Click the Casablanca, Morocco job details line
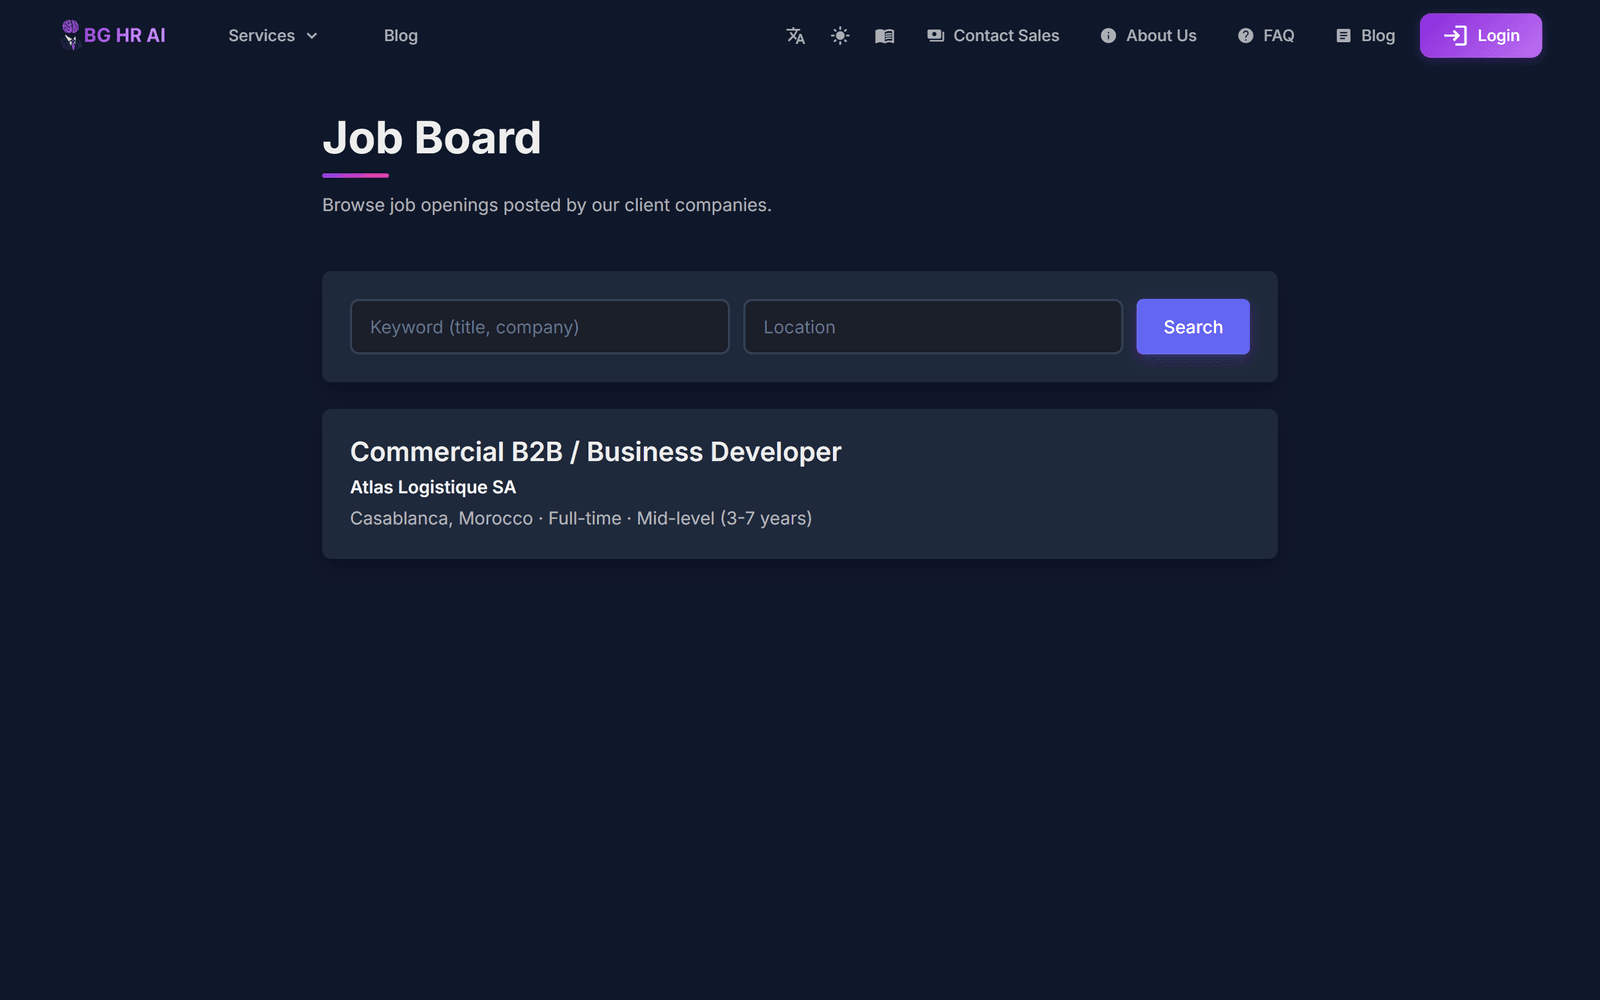This screenshot has height=1000, width=1600. [x=581, y=518]
